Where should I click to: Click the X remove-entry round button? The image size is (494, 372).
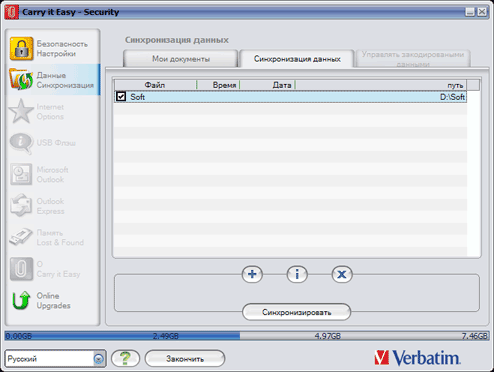[x=342, y=274]
